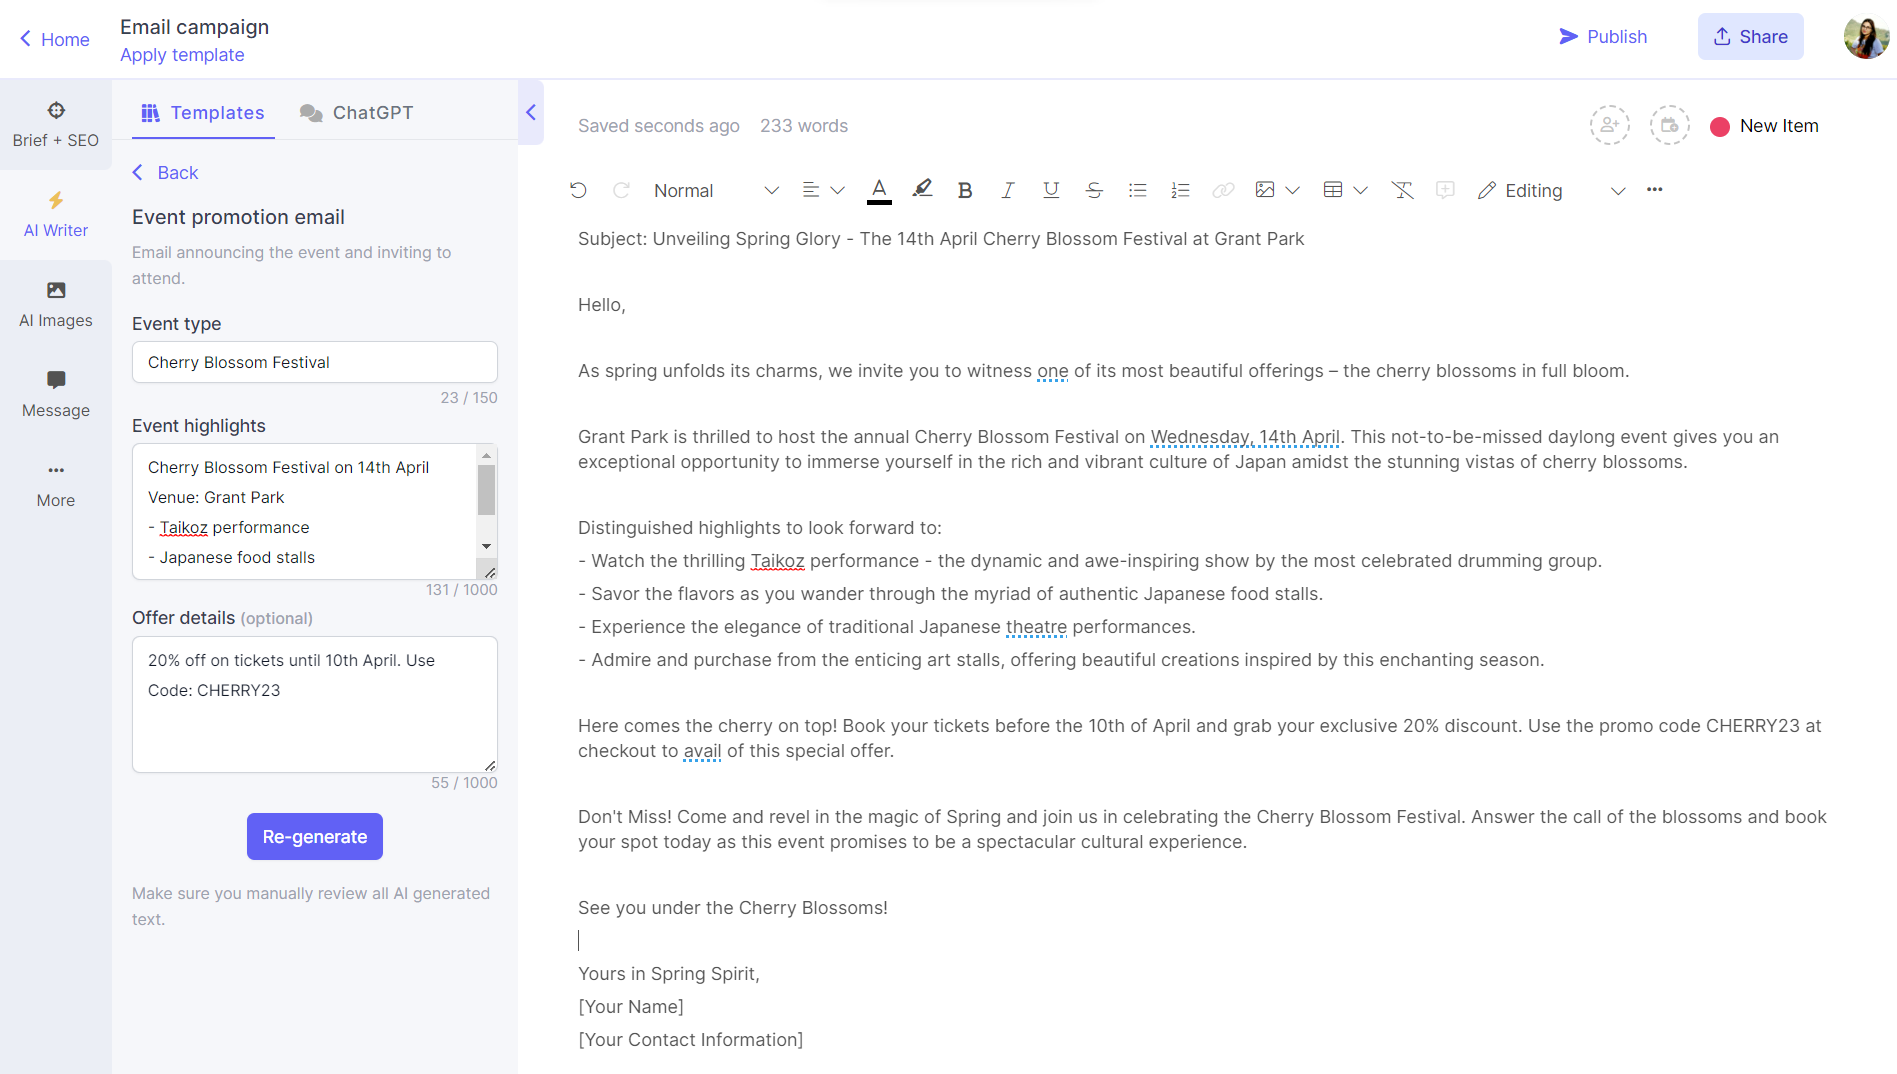
Task: Toggle italic formatting
Action: tap(1008, 190)
